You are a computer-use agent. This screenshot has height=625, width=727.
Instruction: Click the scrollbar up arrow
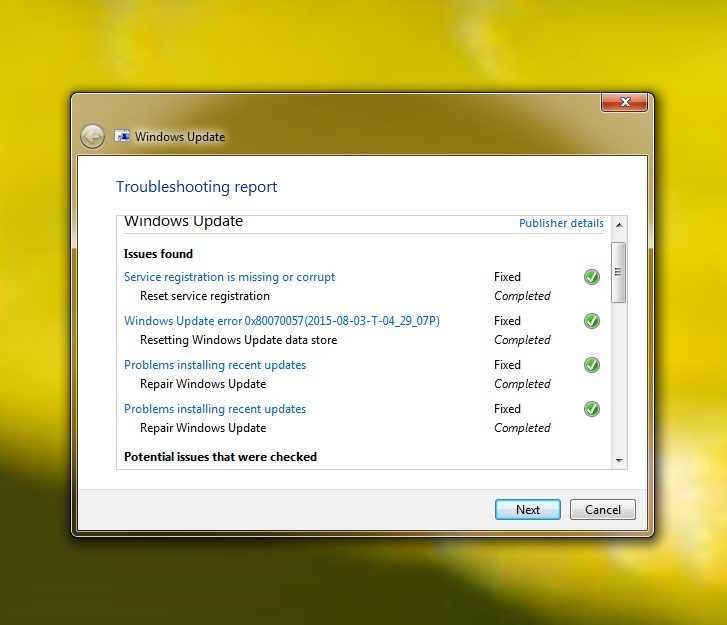pyautogui.click(x=619, y=225)
